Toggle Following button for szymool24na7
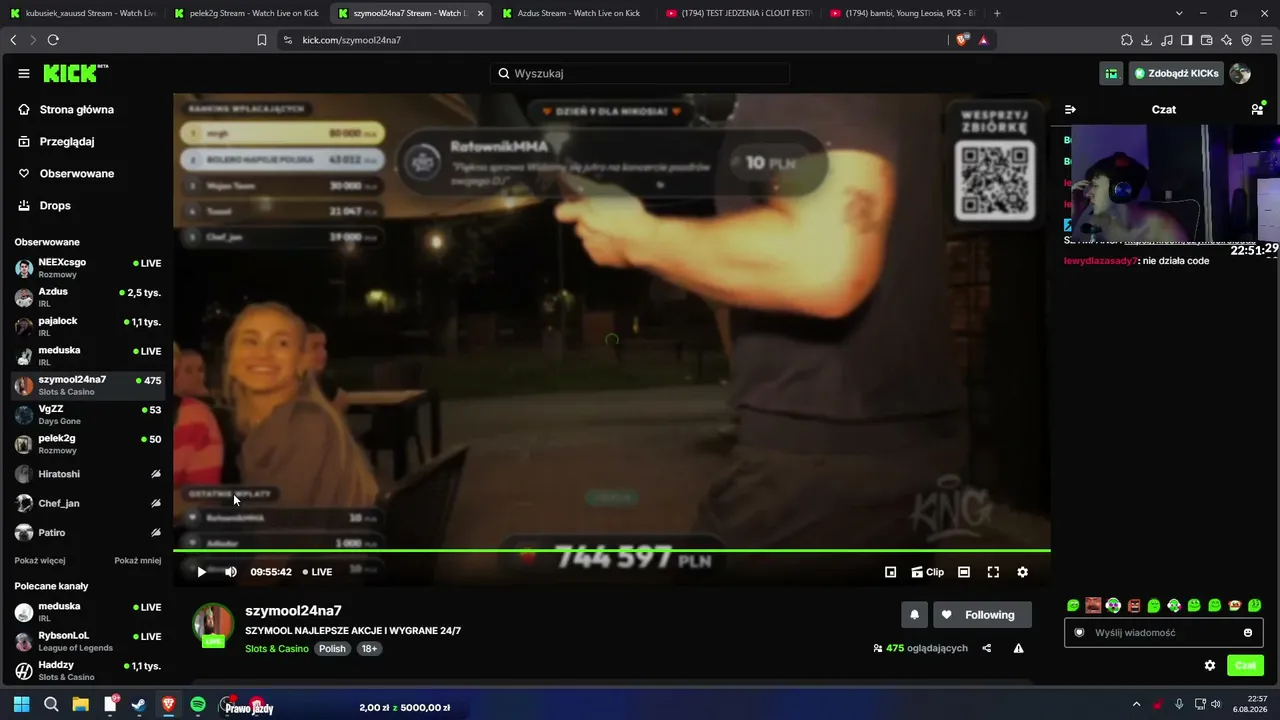1280x720 pixels. tap(982, 615)
